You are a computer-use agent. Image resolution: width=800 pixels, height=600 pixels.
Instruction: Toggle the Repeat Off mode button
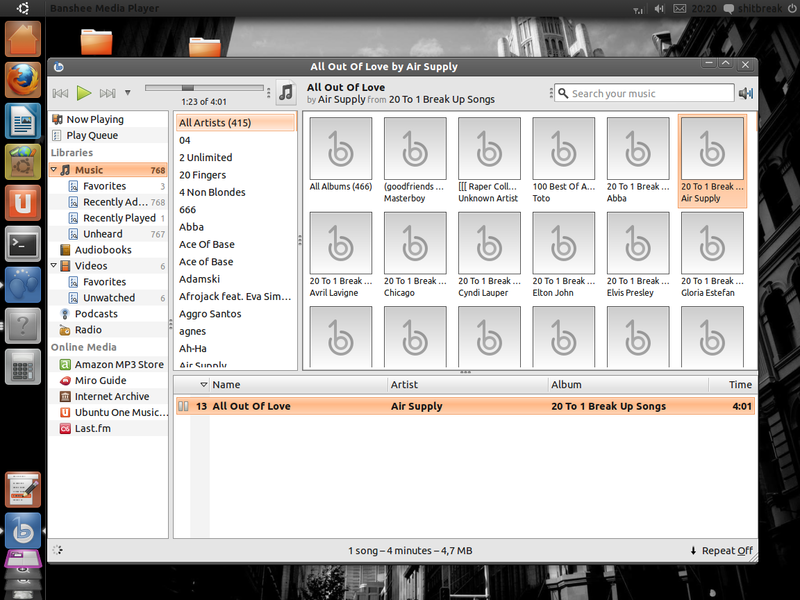point(721,551)
